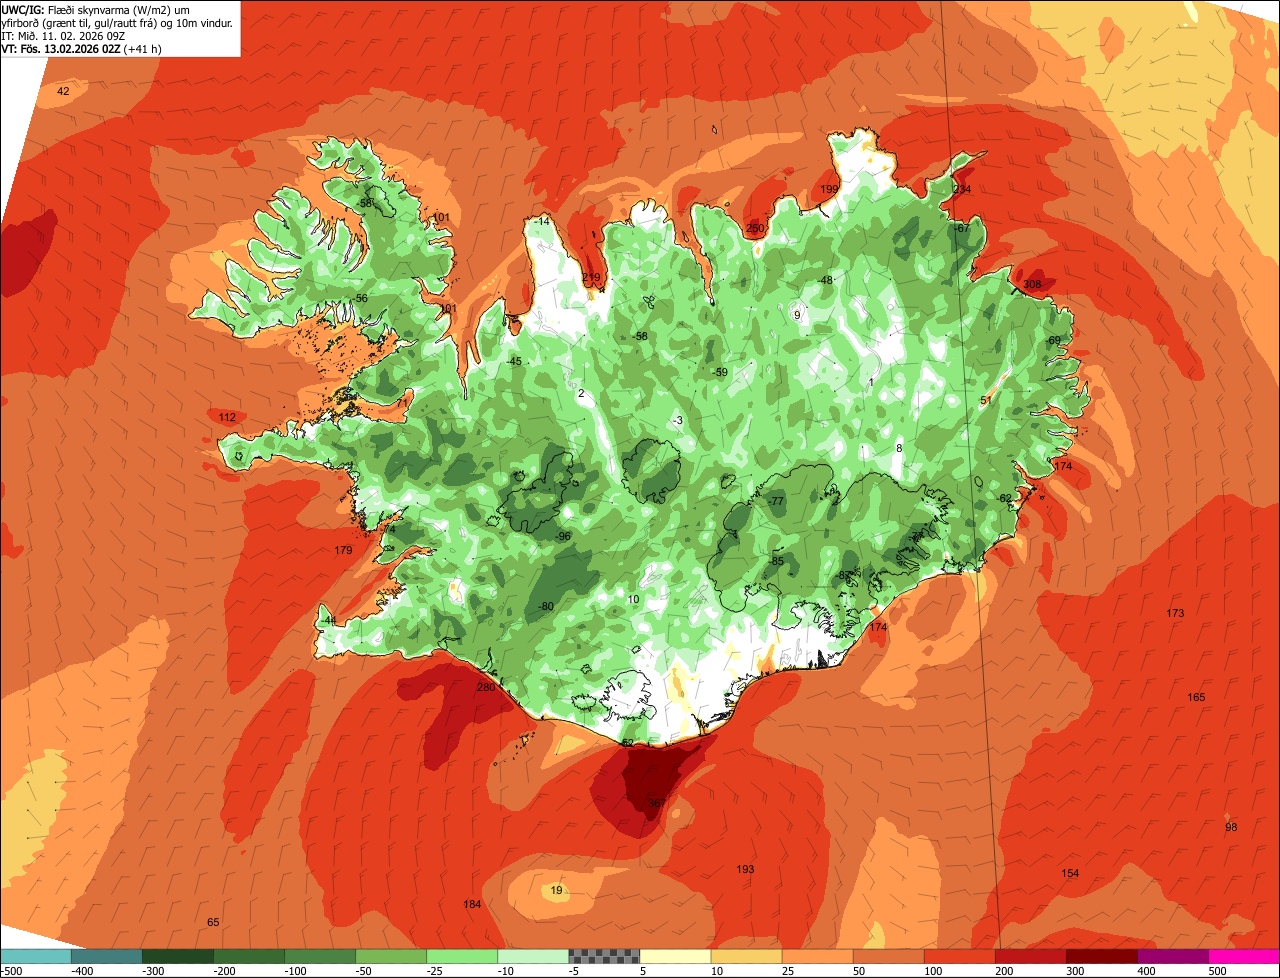Screen dimensions: 1280x978
Task: Click the map value '280' off the southwest coast
Action: coord(486,687)
